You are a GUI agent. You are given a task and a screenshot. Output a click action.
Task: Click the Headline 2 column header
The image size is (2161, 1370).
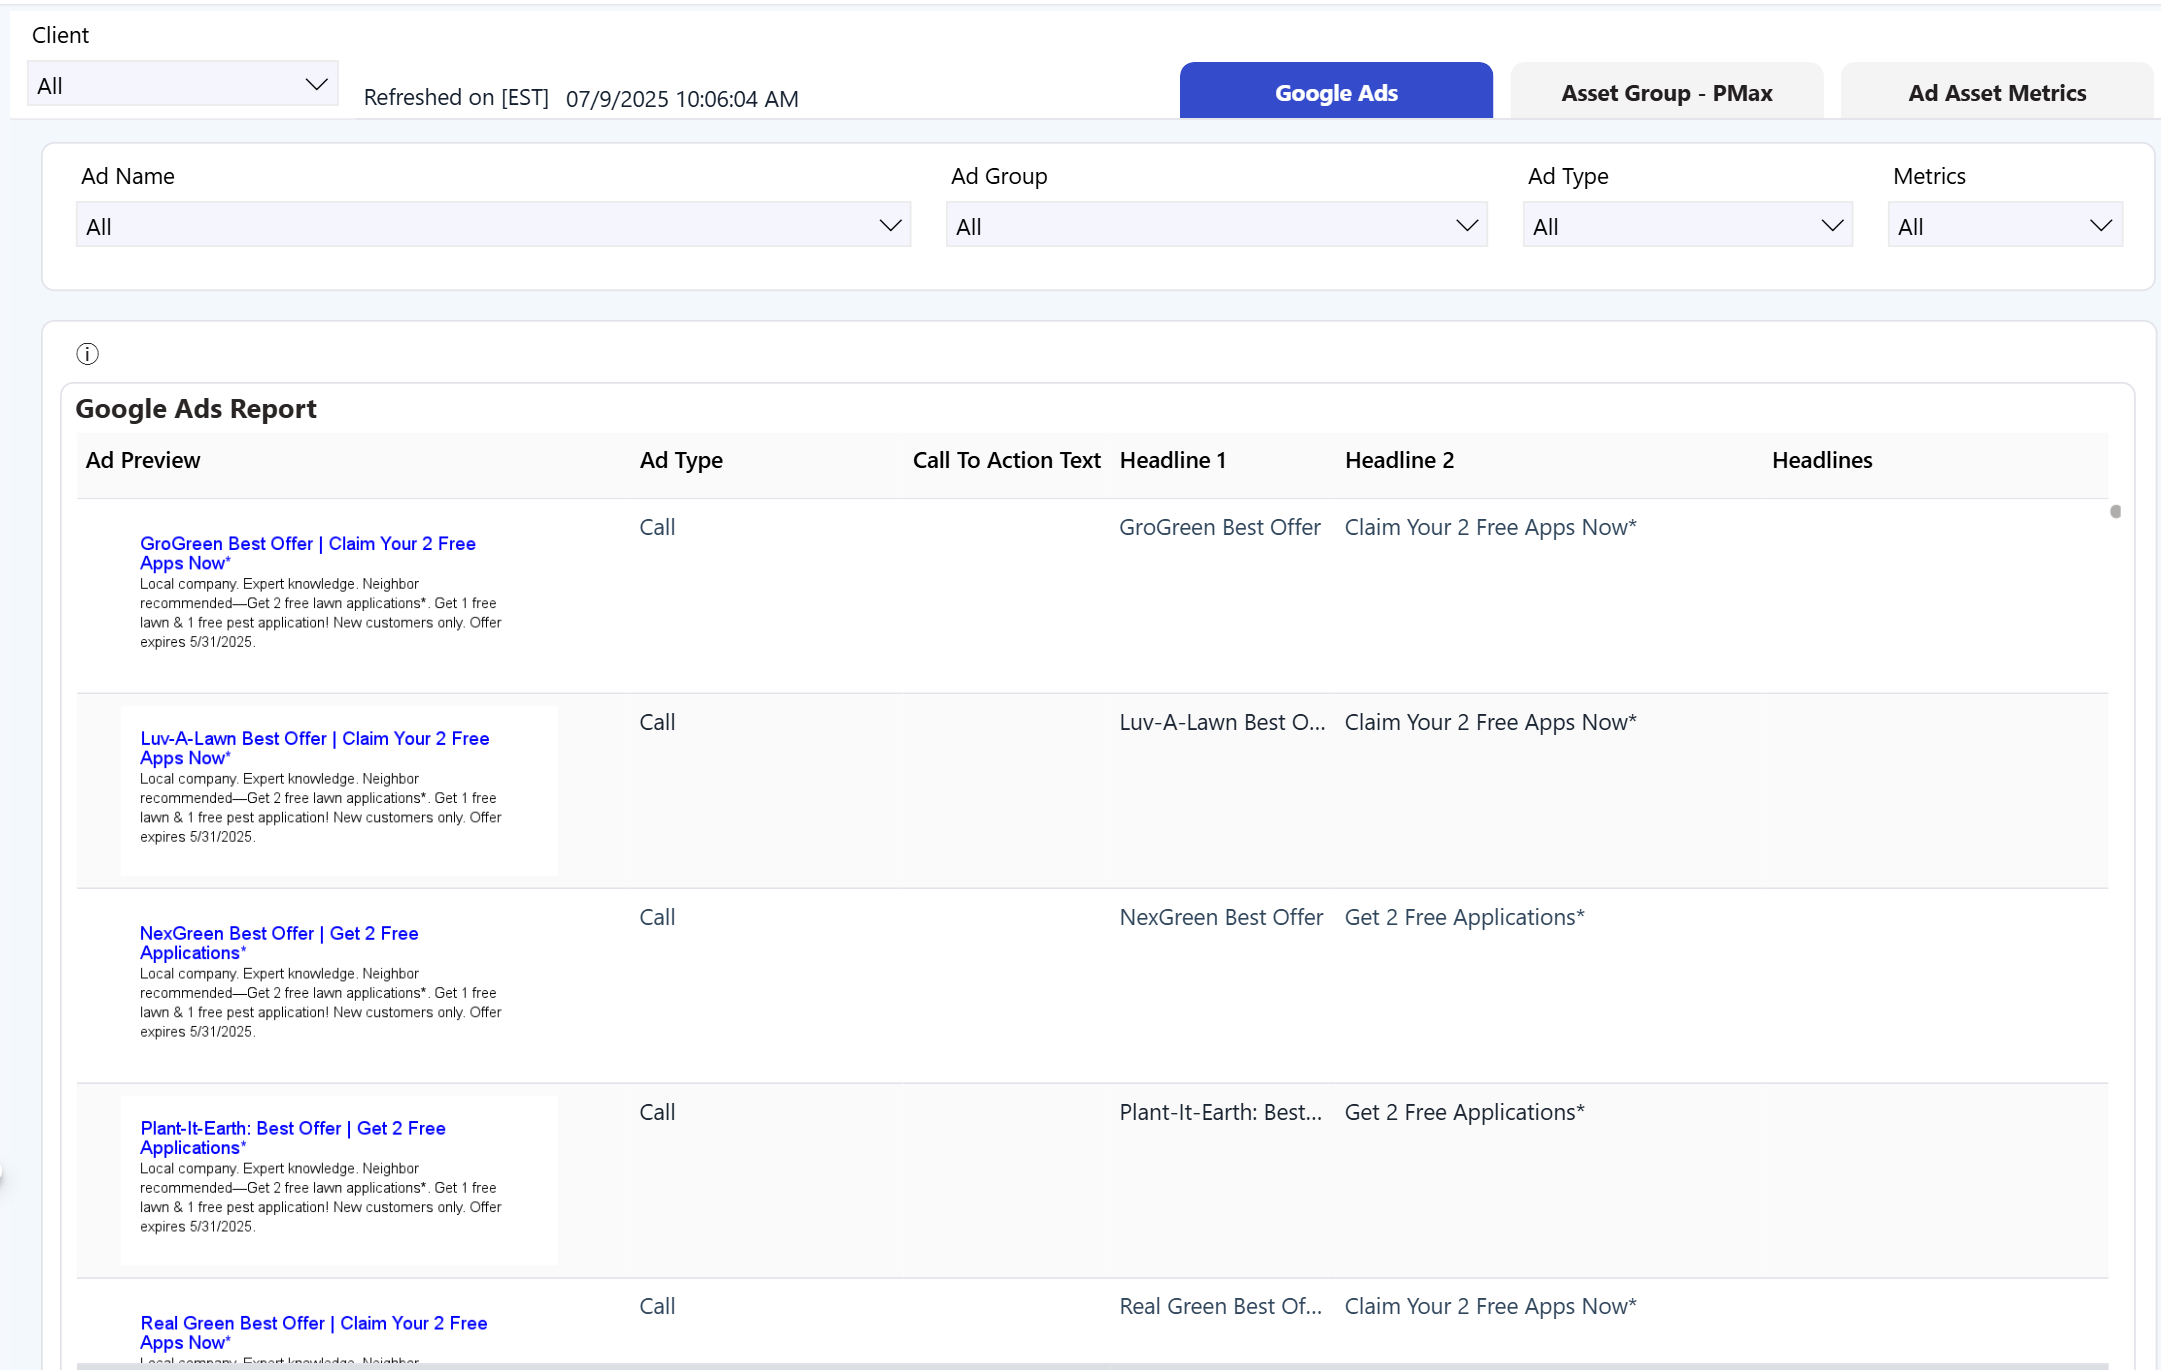[x=1399, y=460]
